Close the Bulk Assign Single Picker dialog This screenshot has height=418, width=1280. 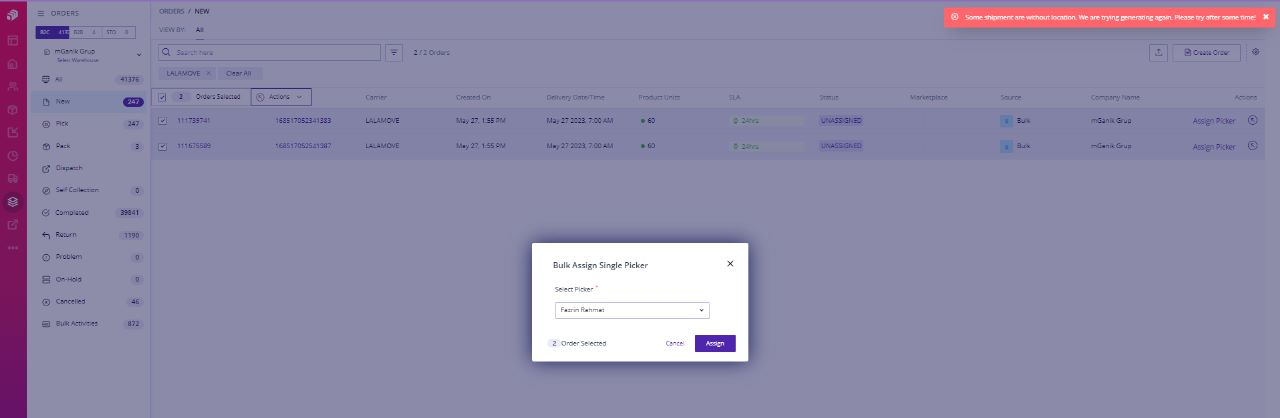(x=730, y=263)
